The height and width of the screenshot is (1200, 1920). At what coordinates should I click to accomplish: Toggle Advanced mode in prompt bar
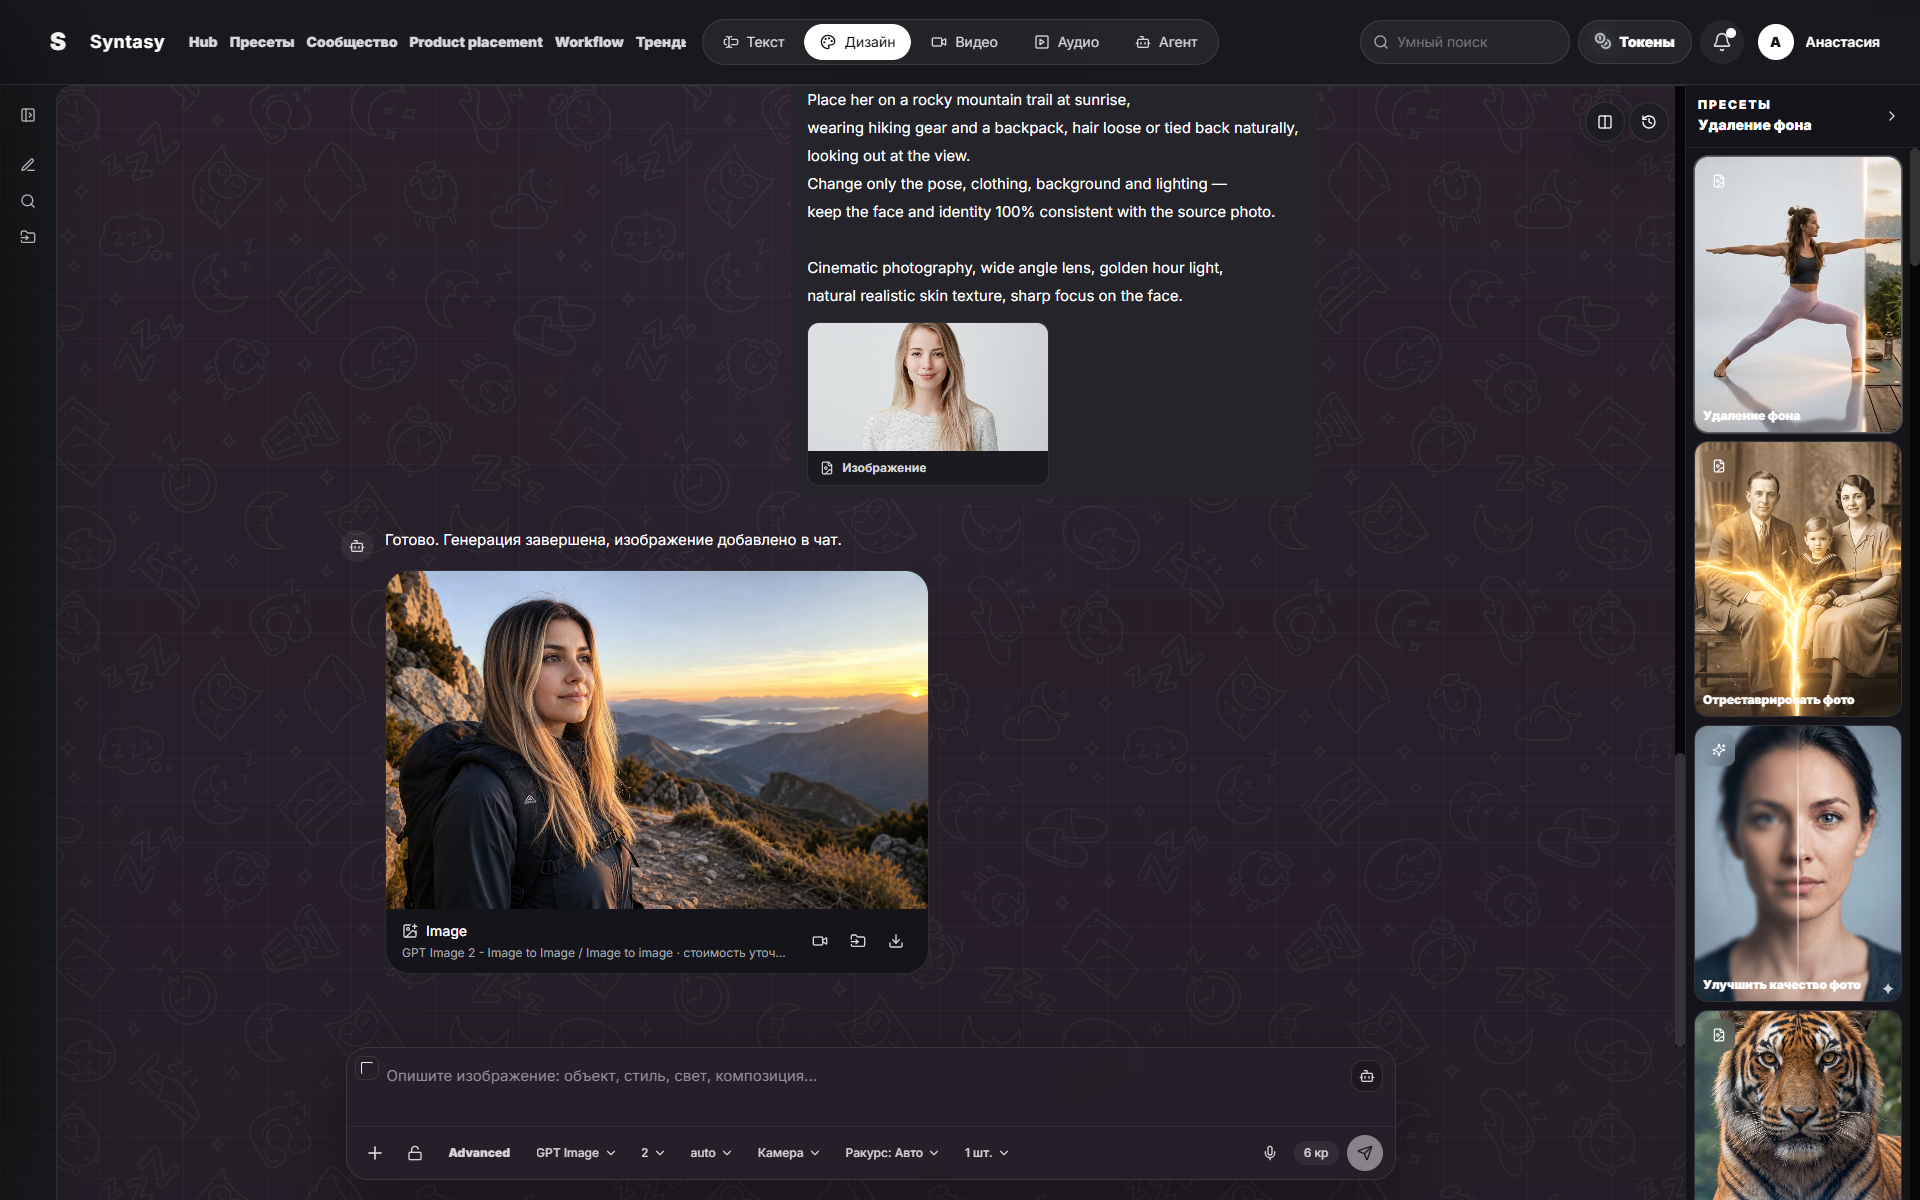[x=479, y=1153]
